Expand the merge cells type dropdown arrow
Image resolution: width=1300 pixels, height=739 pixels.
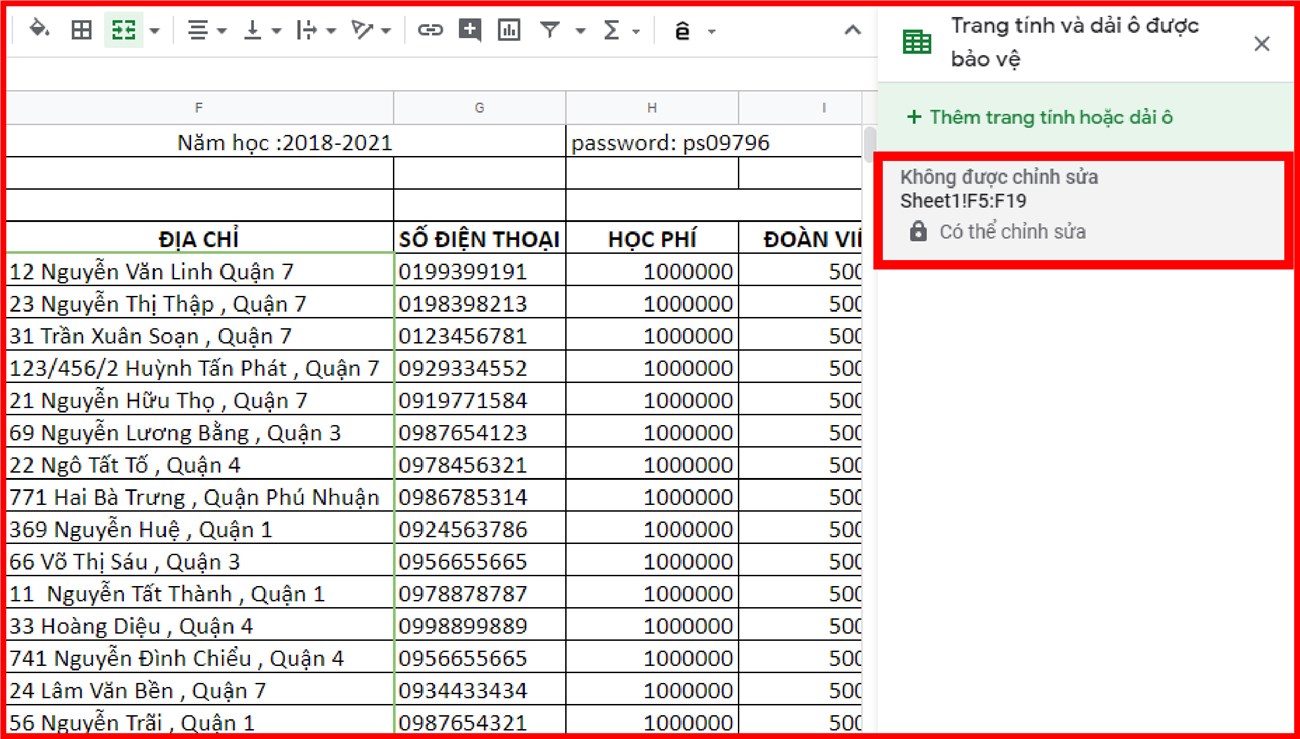tap(154, 31)
